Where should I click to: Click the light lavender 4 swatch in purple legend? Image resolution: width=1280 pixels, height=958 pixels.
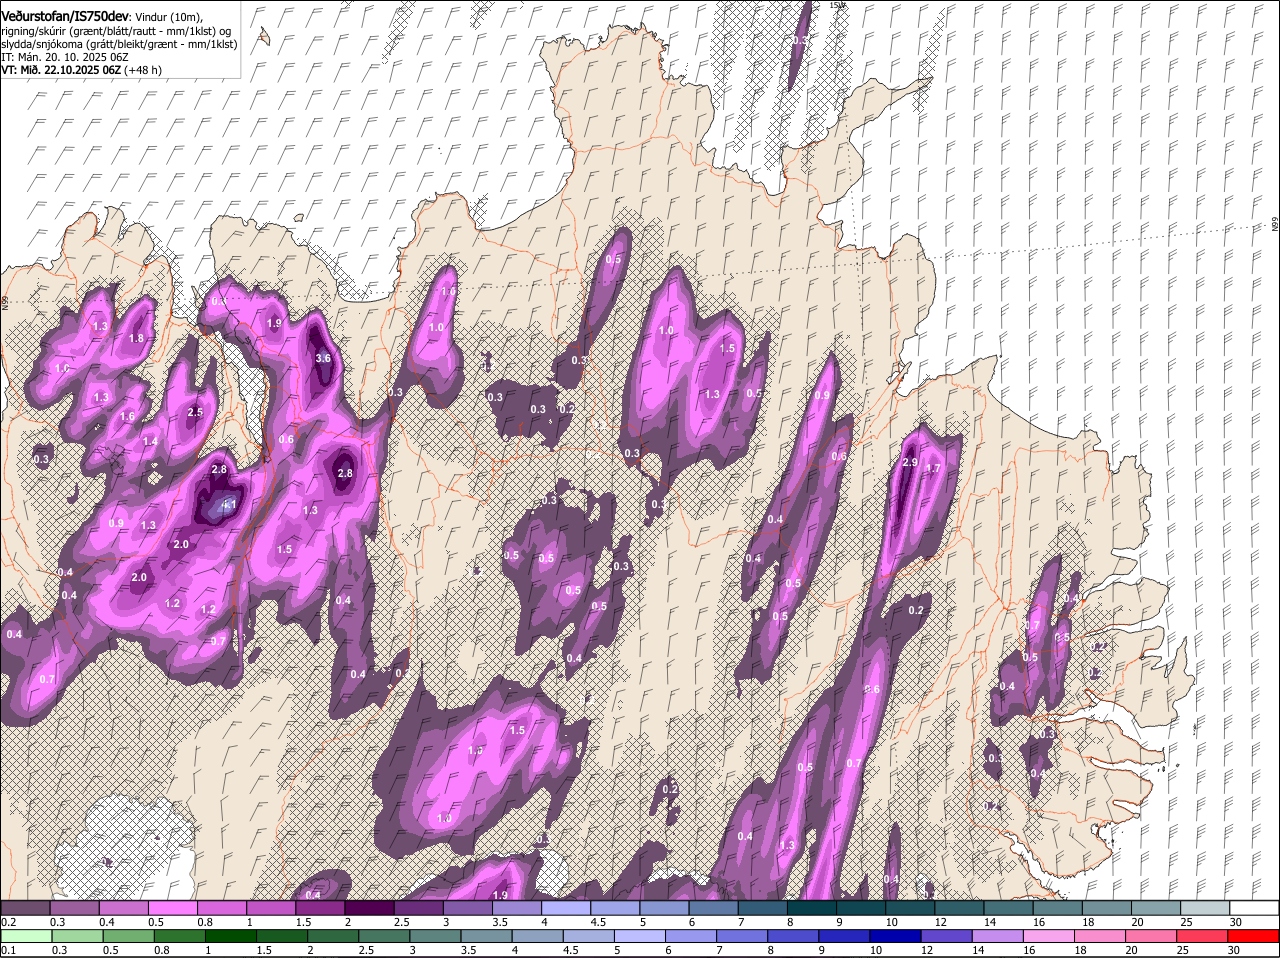pos(566,908)
